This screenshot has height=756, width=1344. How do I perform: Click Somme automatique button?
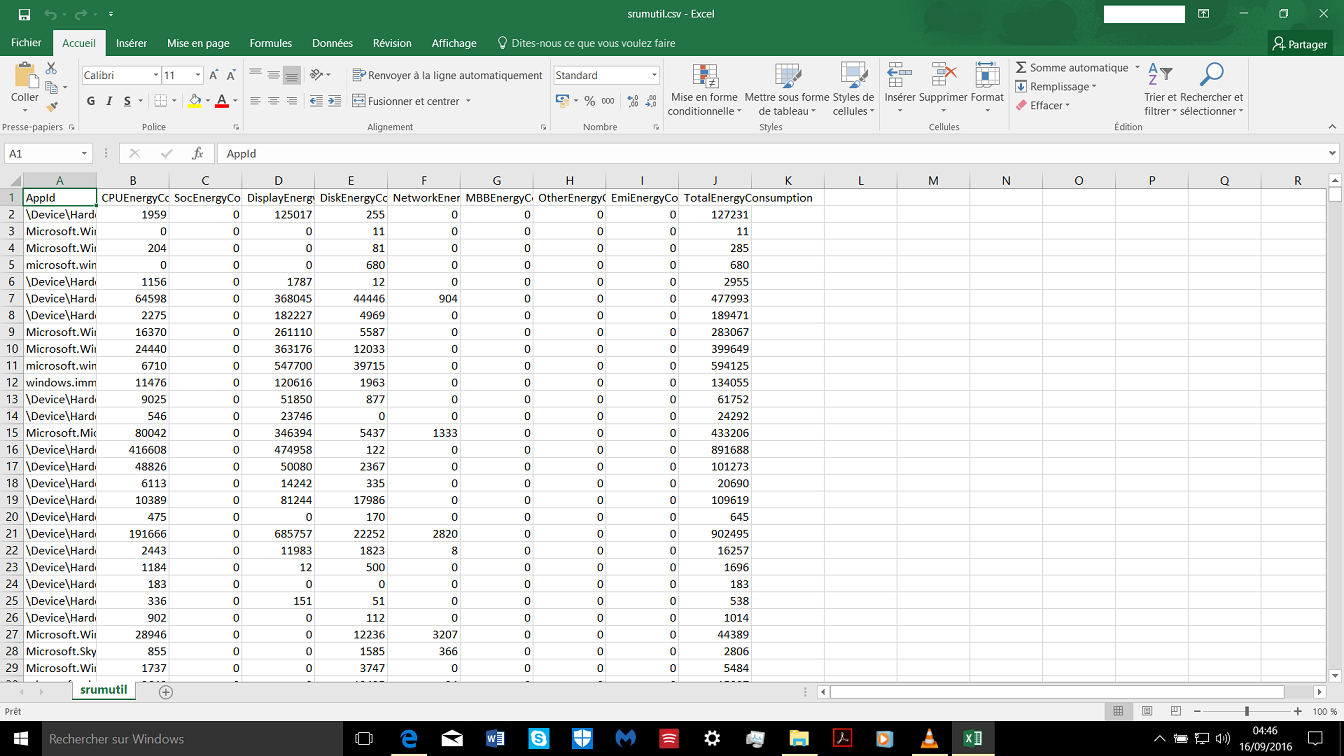pyautogui.click(x=1078, y=68)
